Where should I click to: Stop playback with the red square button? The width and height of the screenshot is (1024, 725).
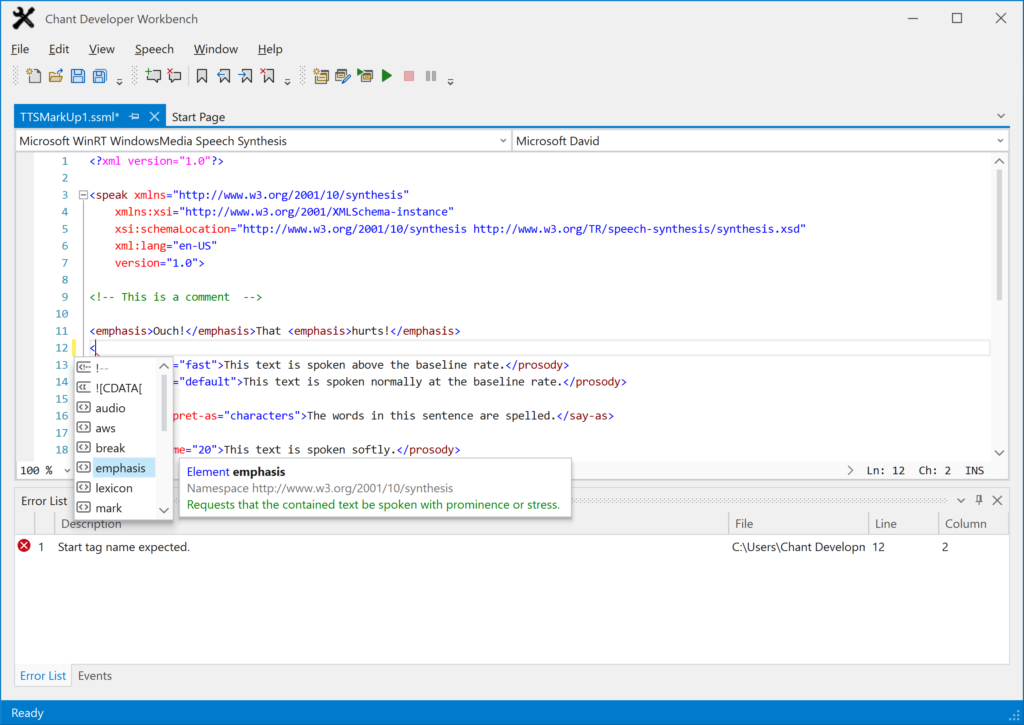click(x=409, y=76)
